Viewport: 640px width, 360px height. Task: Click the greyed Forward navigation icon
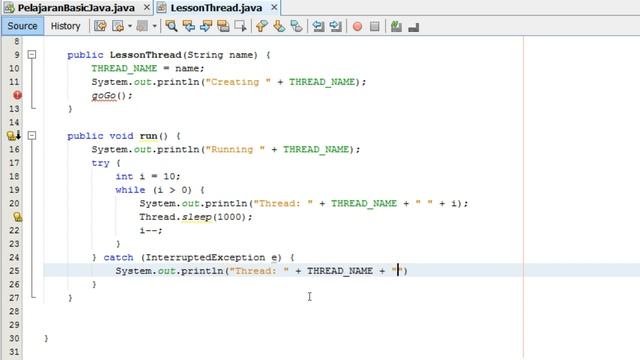coord(142,26)
